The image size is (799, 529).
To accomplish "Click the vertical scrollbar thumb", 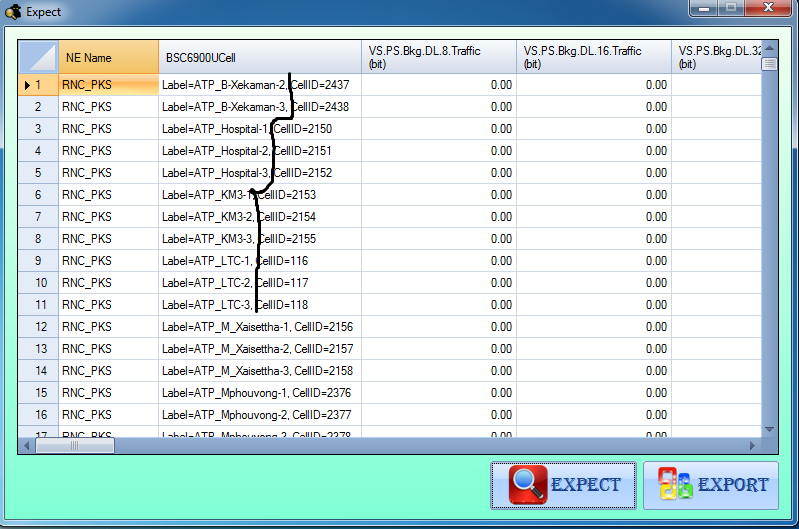I will [x=769, y=64].
